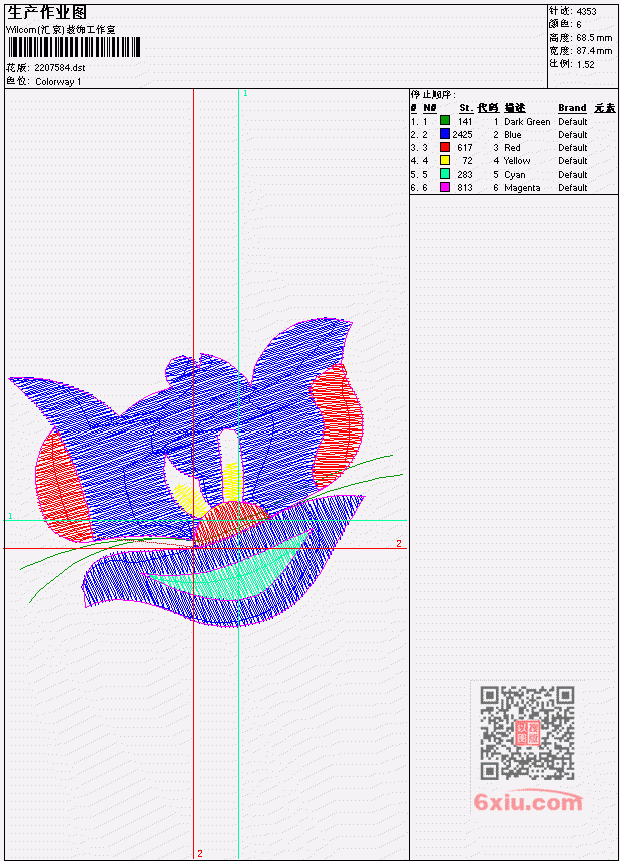The image size is (620, 861).
Task: Click the Red thread color swatch
Action: coord(445,147)
